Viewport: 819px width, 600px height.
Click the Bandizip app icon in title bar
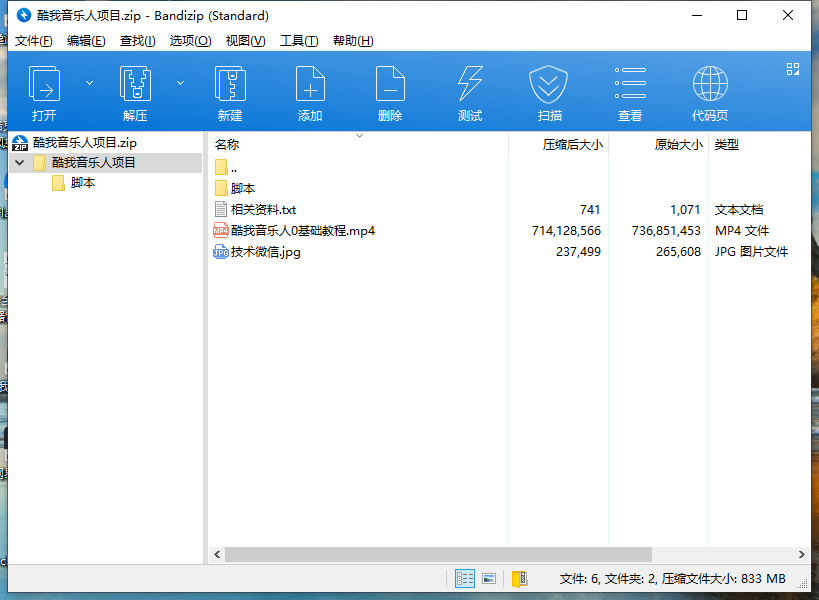pyautogui.click(x=24, y=15)
